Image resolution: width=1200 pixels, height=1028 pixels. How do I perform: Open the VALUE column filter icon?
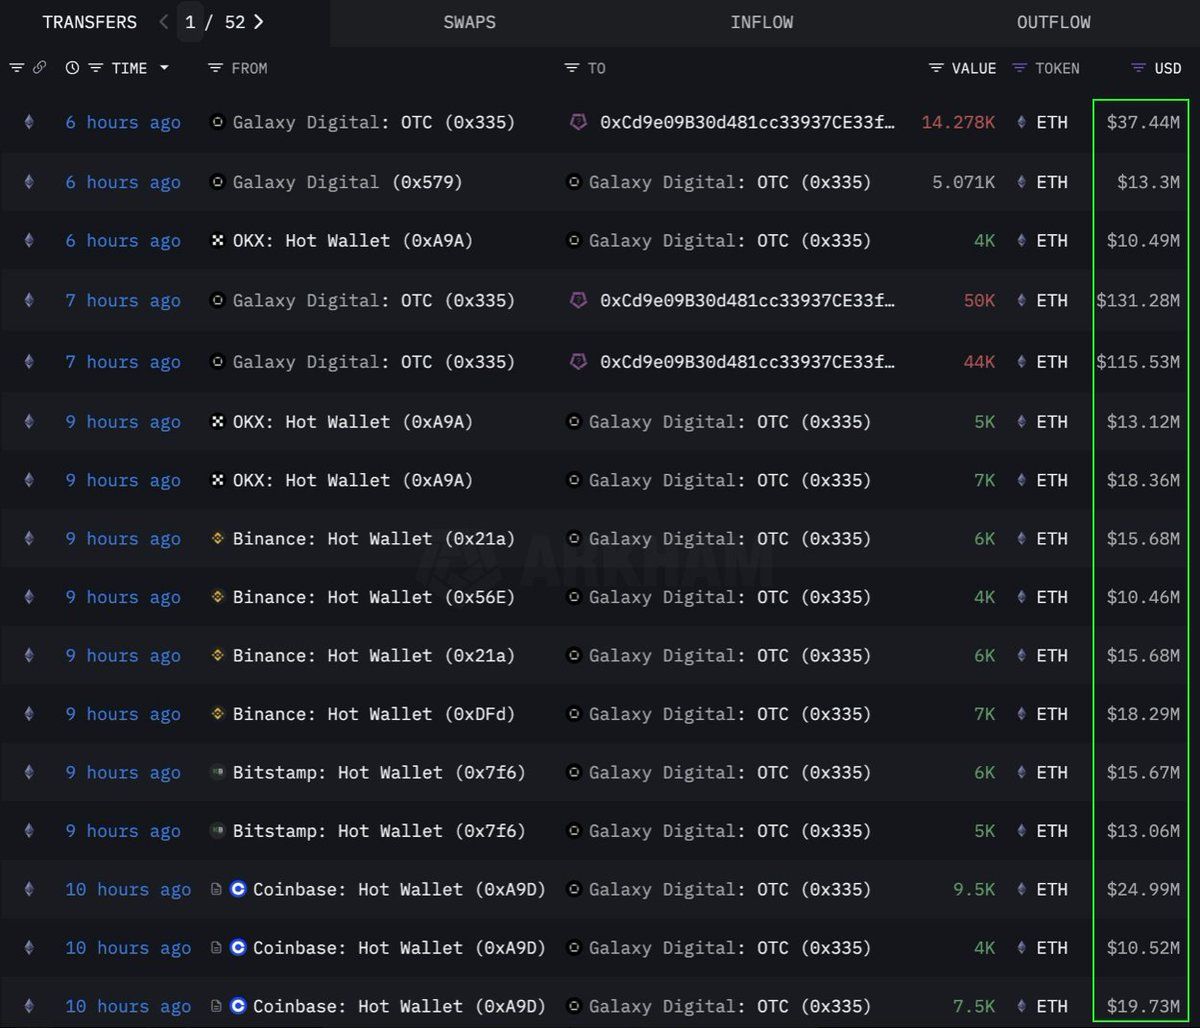(936, 68)
